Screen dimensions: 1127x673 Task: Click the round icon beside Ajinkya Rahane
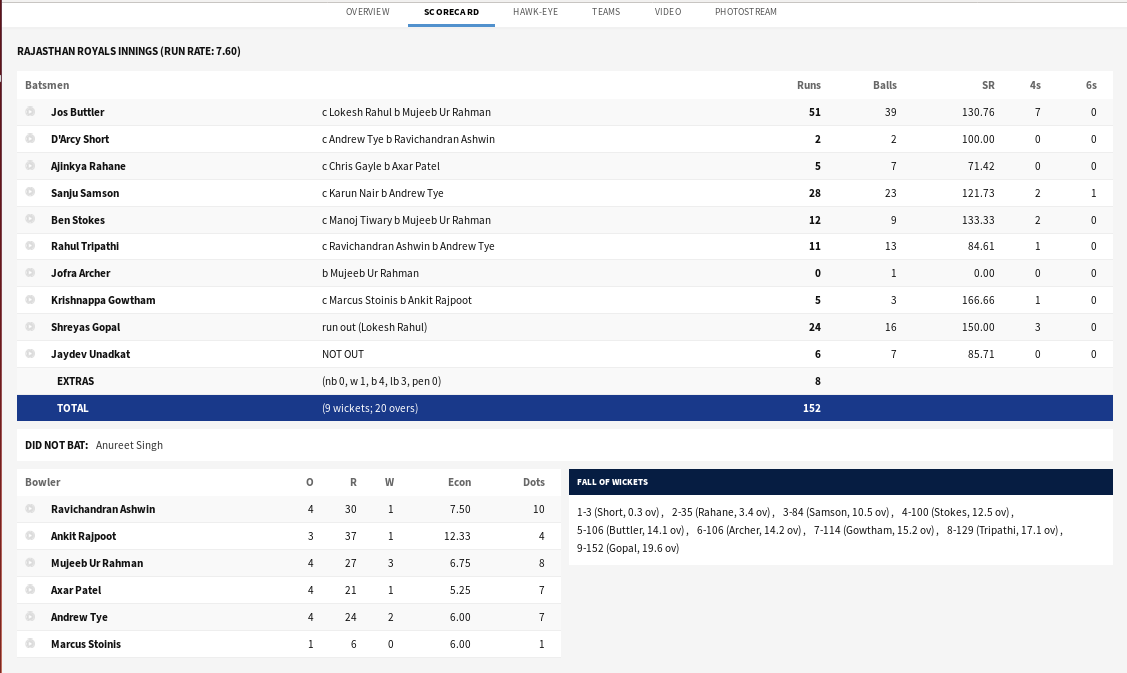click(x=30, y=165)
